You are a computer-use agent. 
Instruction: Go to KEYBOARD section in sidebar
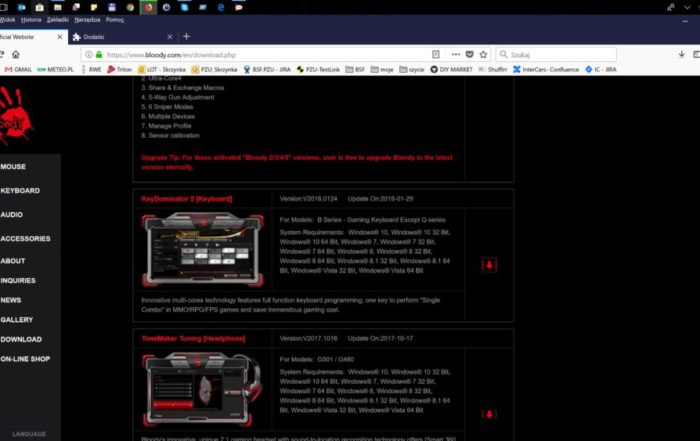pos(20,191)
